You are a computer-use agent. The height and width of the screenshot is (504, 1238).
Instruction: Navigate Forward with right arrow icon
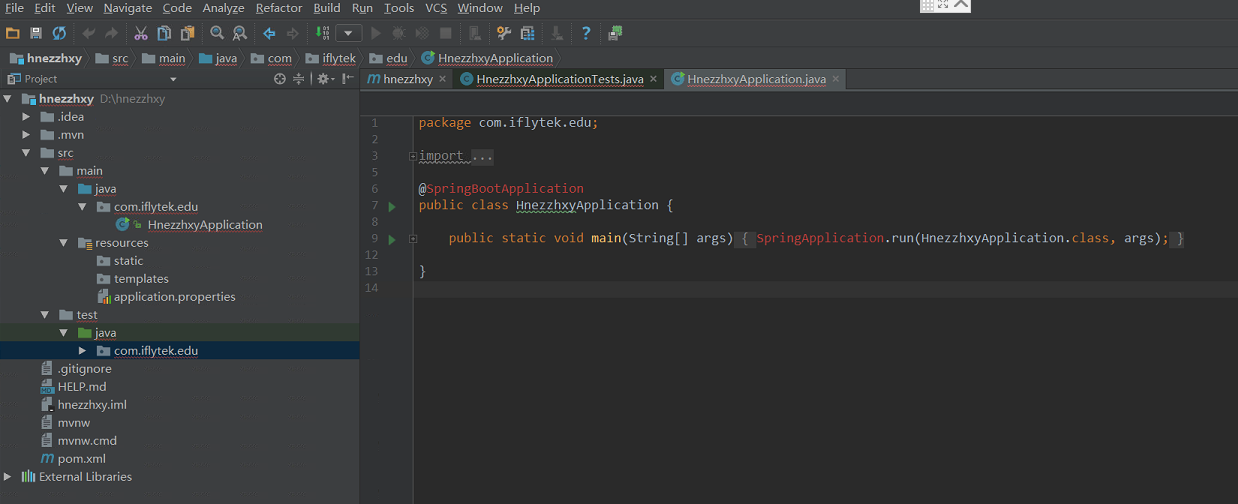point(292,33)
